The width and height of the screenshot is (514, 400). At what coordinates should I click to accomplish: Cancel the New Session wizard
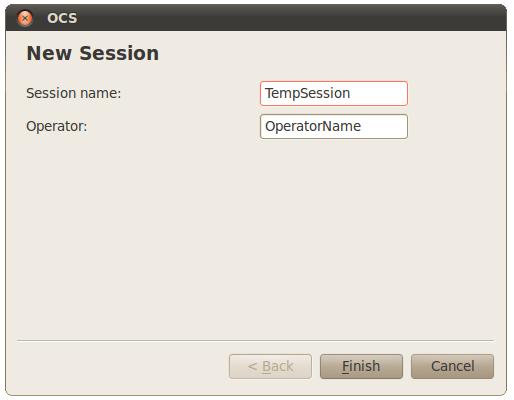(452, 366)
